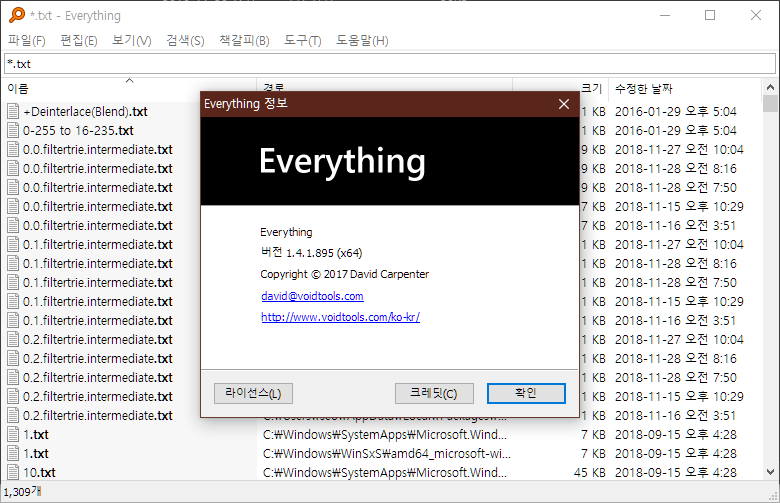Click file icon of 0-255 to 16-235.txt
This screenshot has height=503, width=780.
coord(13,130)
